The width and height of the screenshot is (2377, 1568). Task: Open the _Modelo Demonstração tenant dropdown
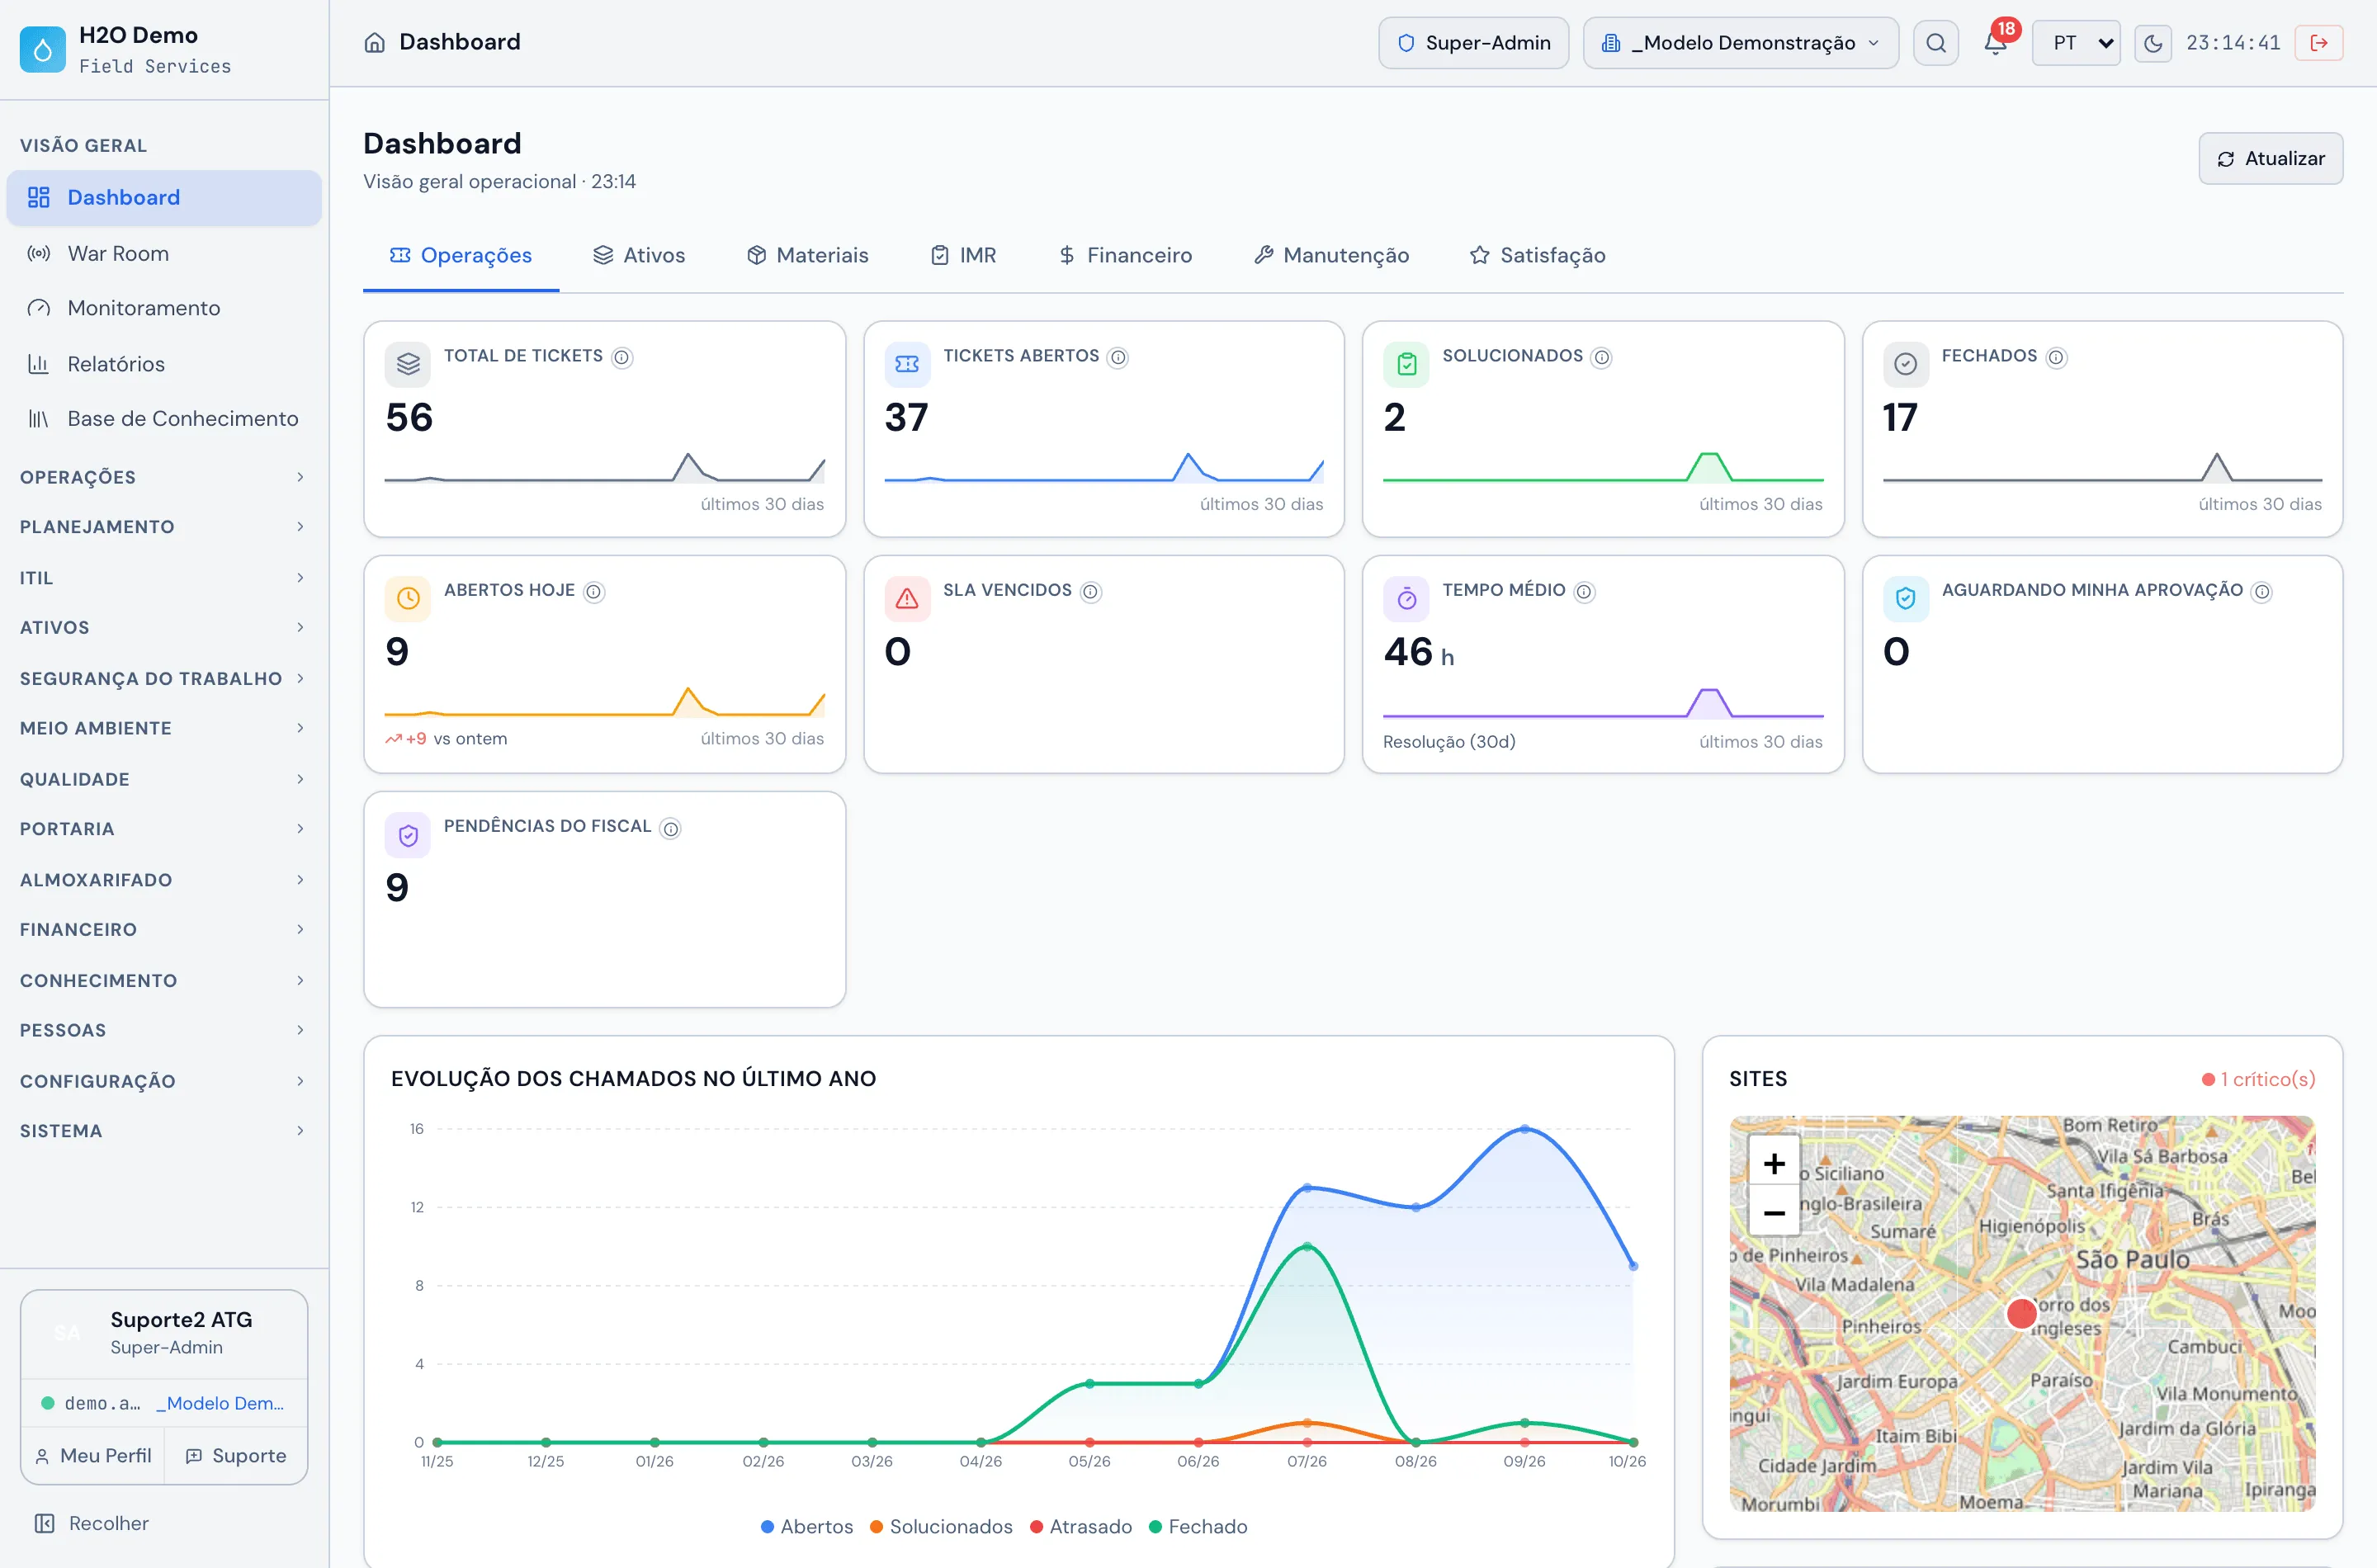pyautogui.click(x=1740, y=43)
